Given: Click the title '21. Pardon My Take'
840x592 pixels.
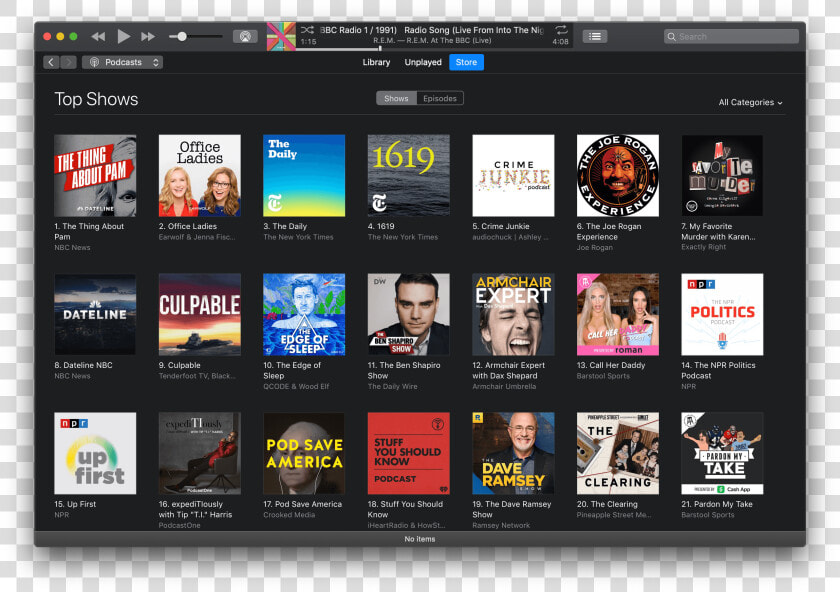Looking at the screenshot, I should click(717, 504).
